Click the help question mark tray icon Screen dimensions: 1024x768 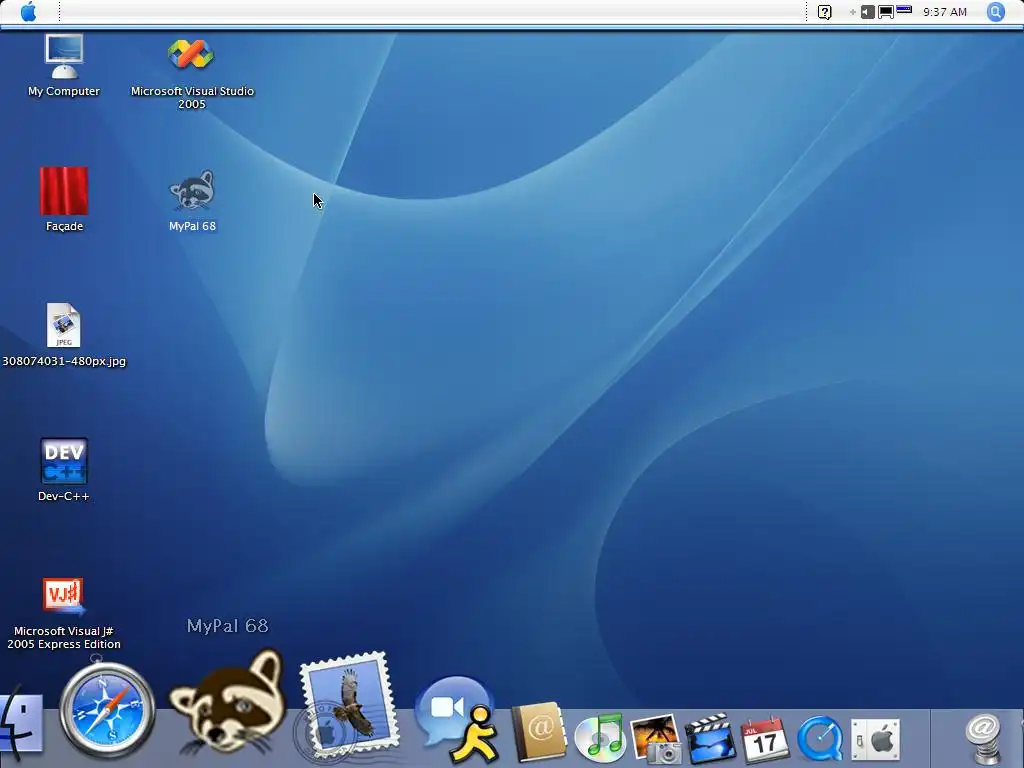(x=825, y=12)
